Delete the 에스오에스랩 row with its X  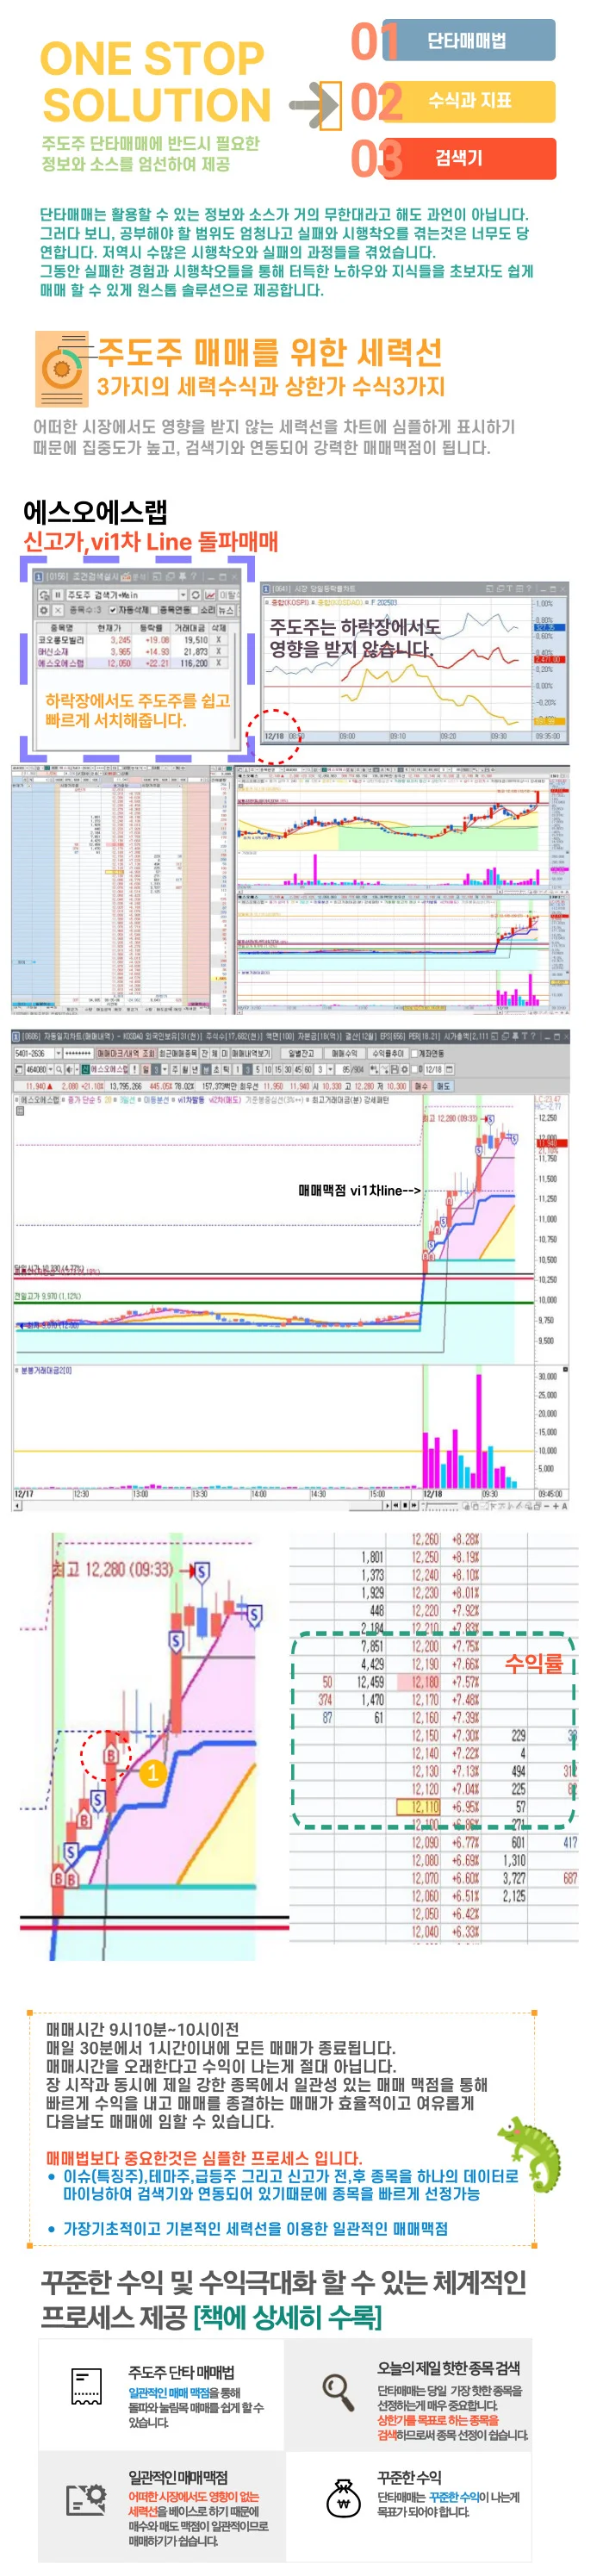tap(219, 664)
